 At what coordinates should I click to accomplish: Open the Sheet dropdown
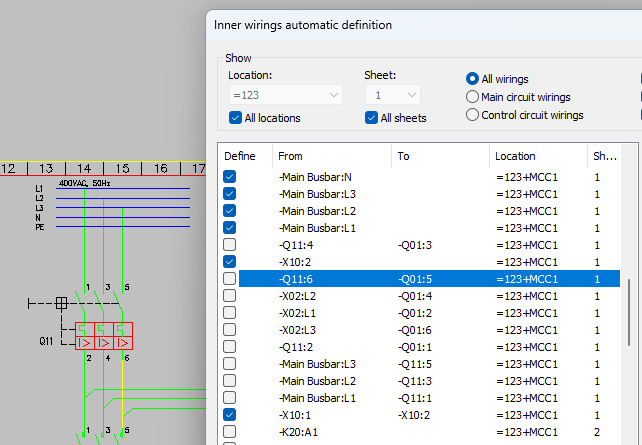(x=392, y=95)
